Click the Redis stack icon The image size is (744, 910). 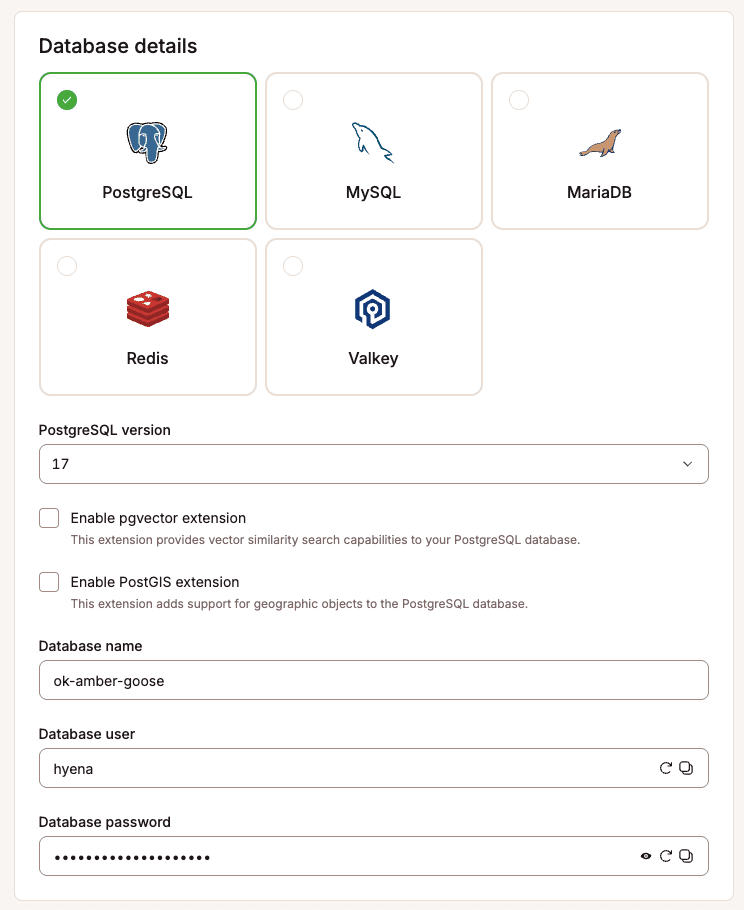click(x=147, y=306)
